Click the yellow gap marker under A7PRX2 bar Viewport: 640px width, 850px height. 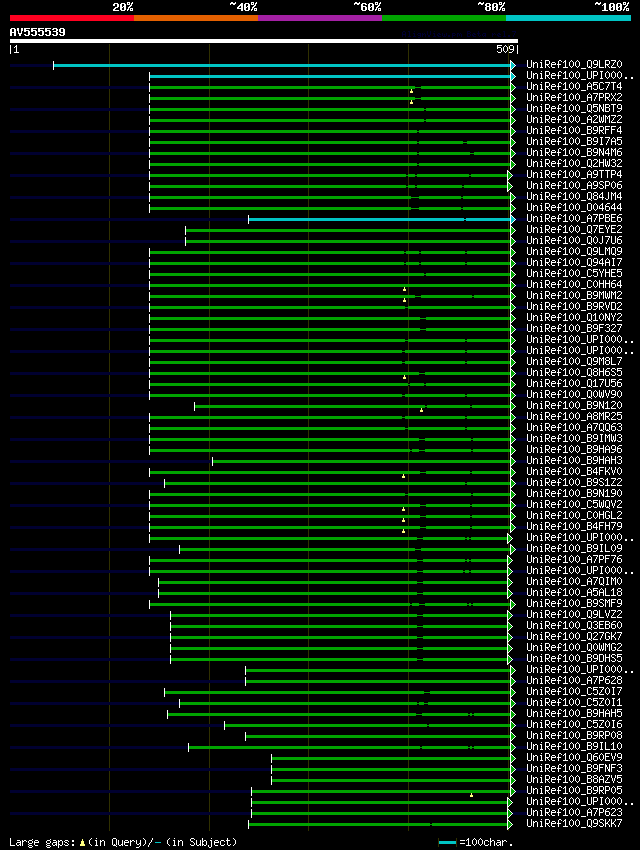pyautogui.click(x=411, y=102)
